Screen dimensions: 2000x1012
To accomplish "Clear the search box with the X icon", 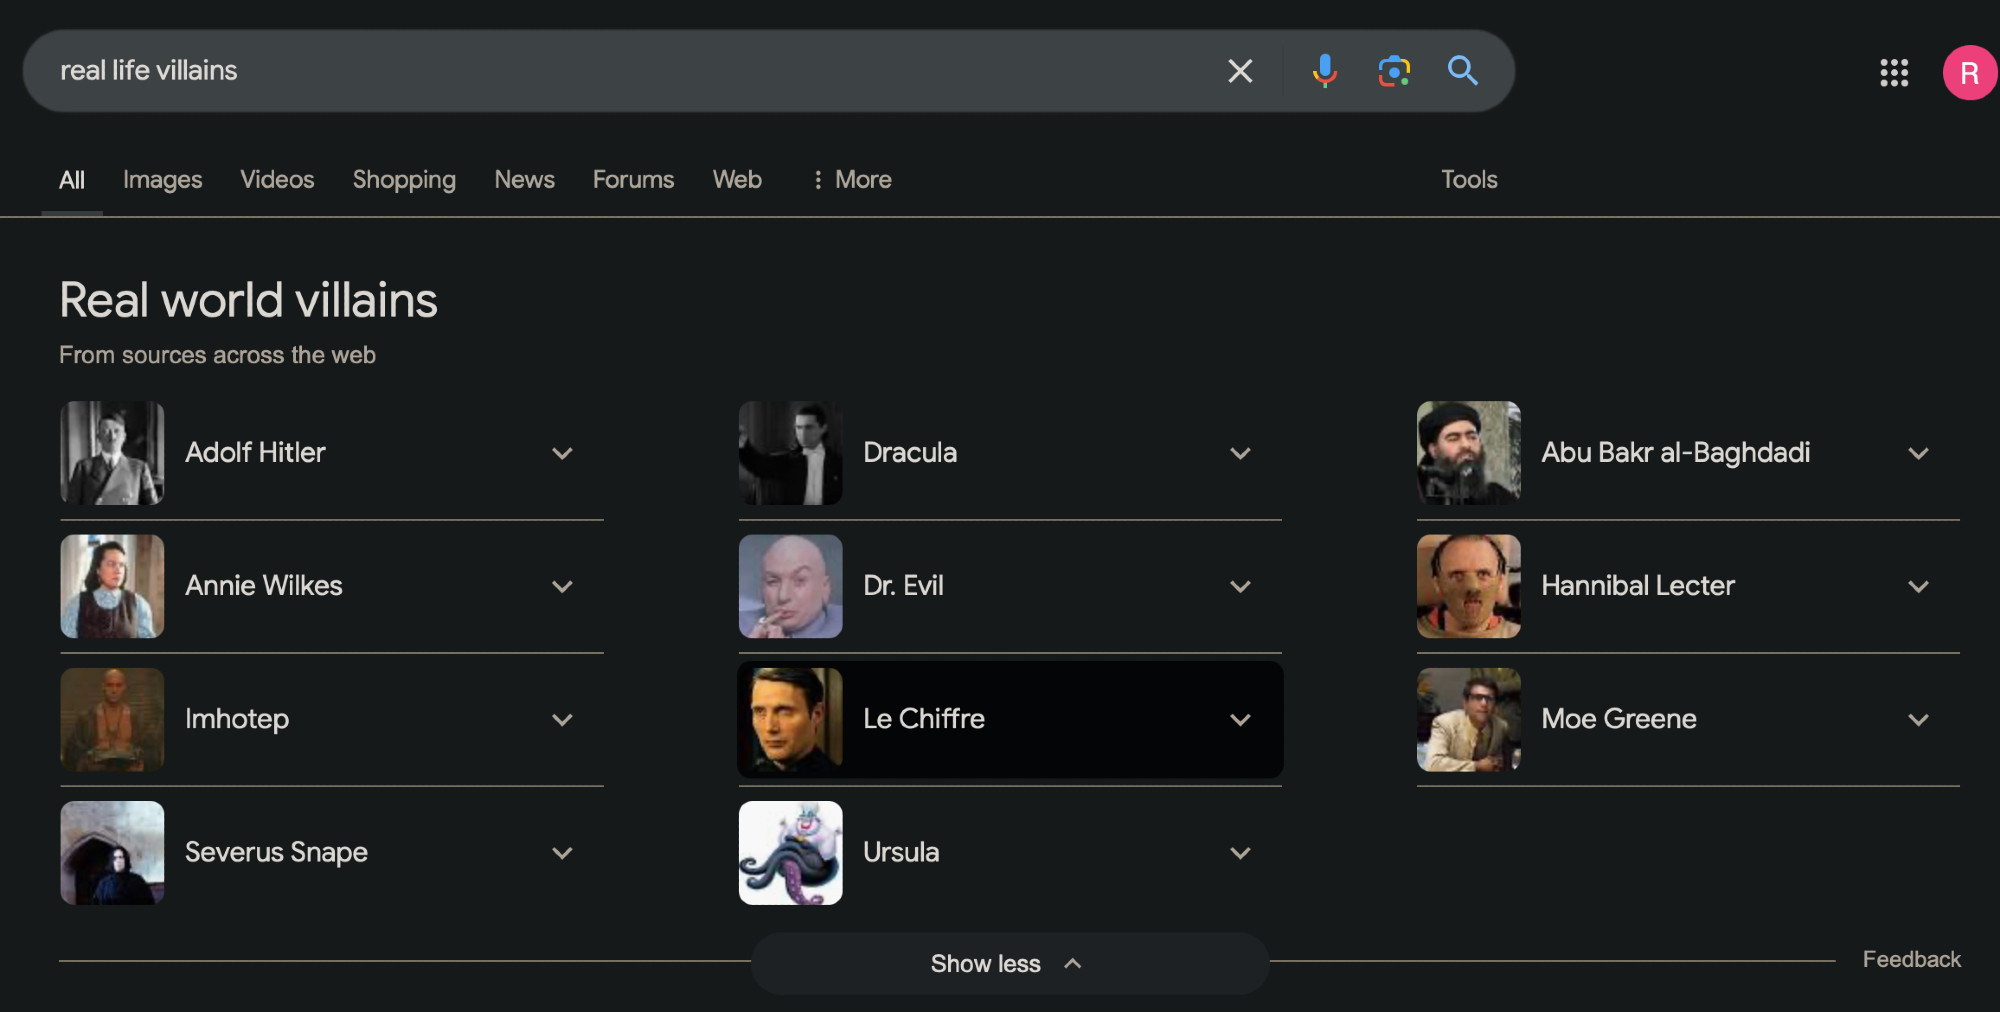I will coord(1240,71).
